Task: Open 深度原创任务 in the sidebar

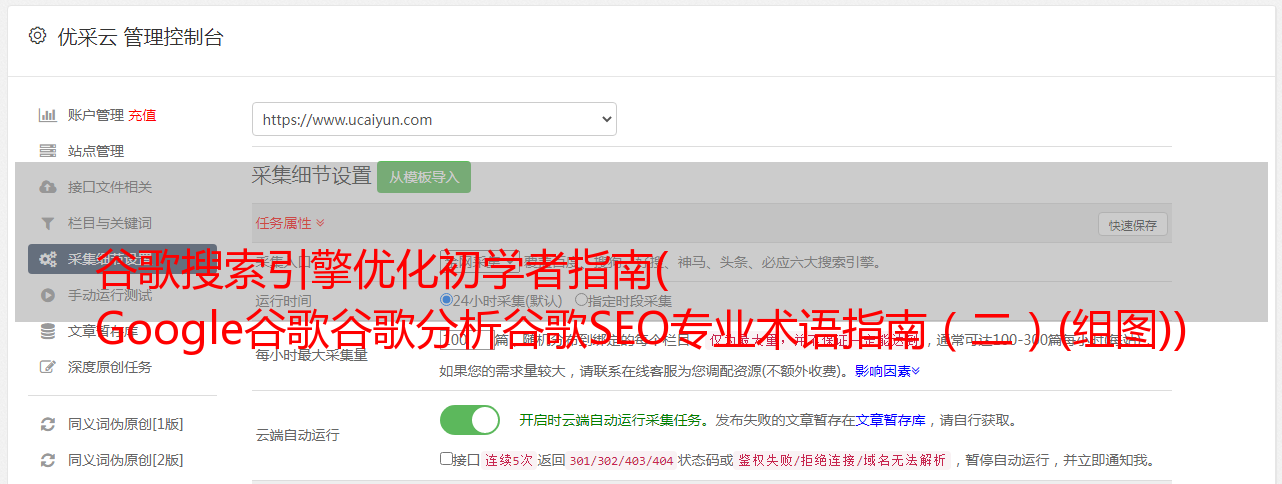Action: [110, 367]
